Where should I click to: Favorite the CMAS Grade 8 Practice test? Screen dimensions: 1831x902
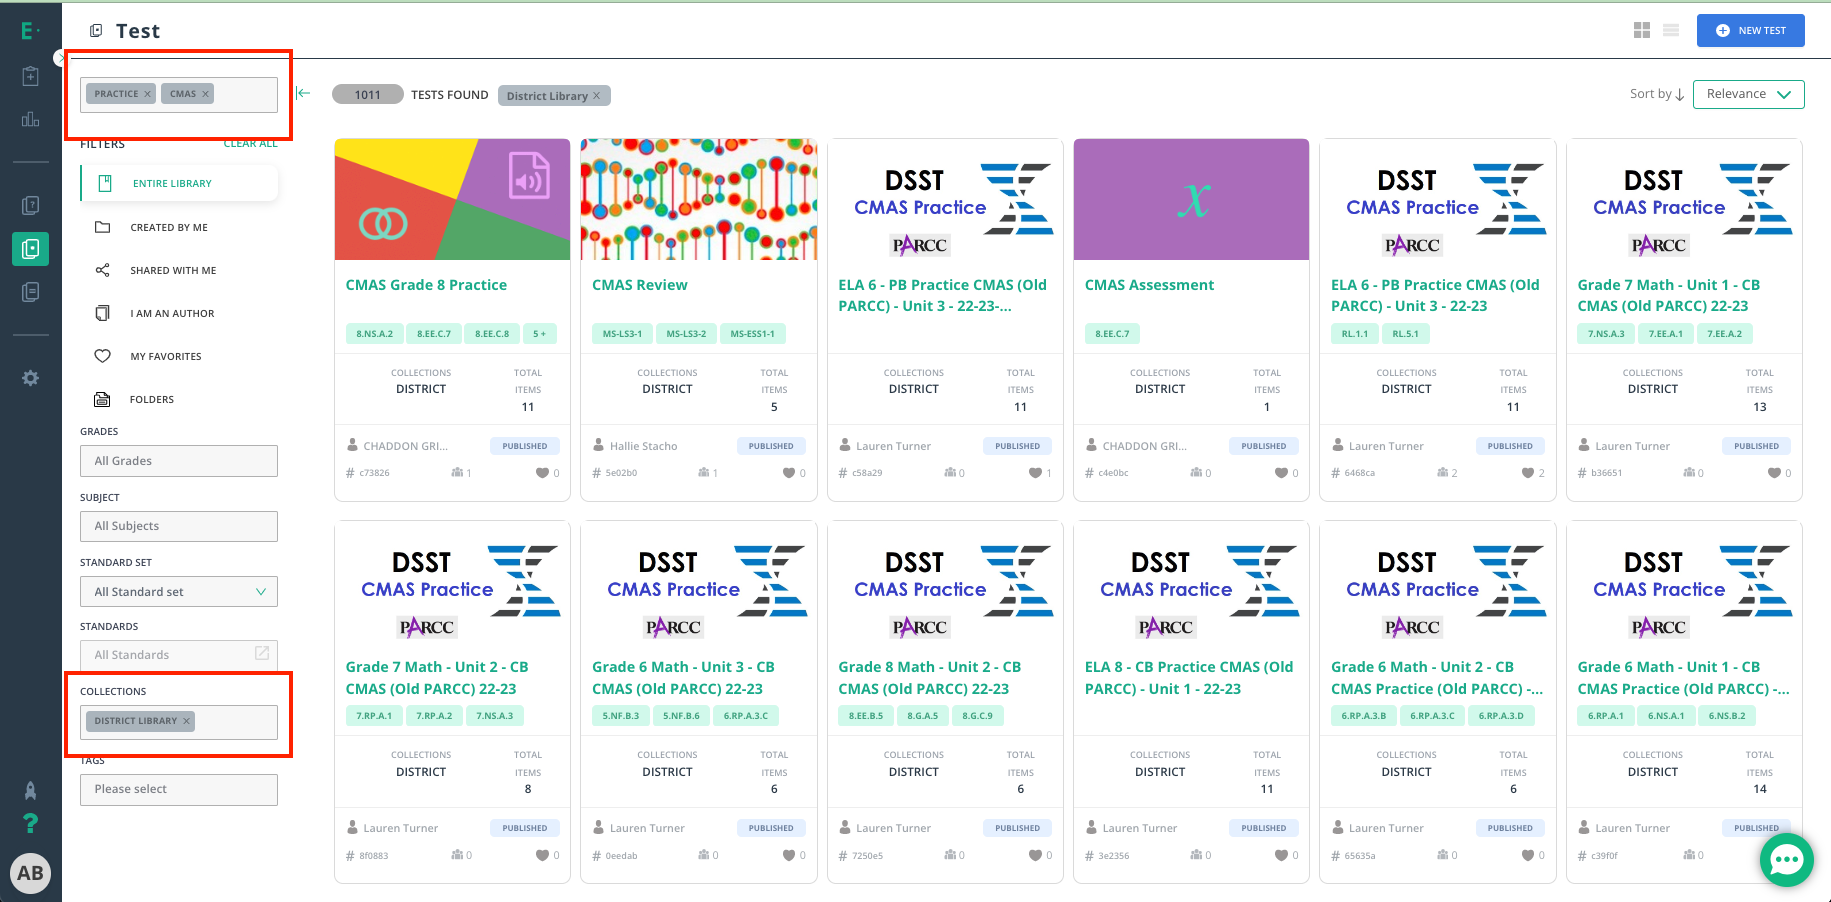pos(542,473)
